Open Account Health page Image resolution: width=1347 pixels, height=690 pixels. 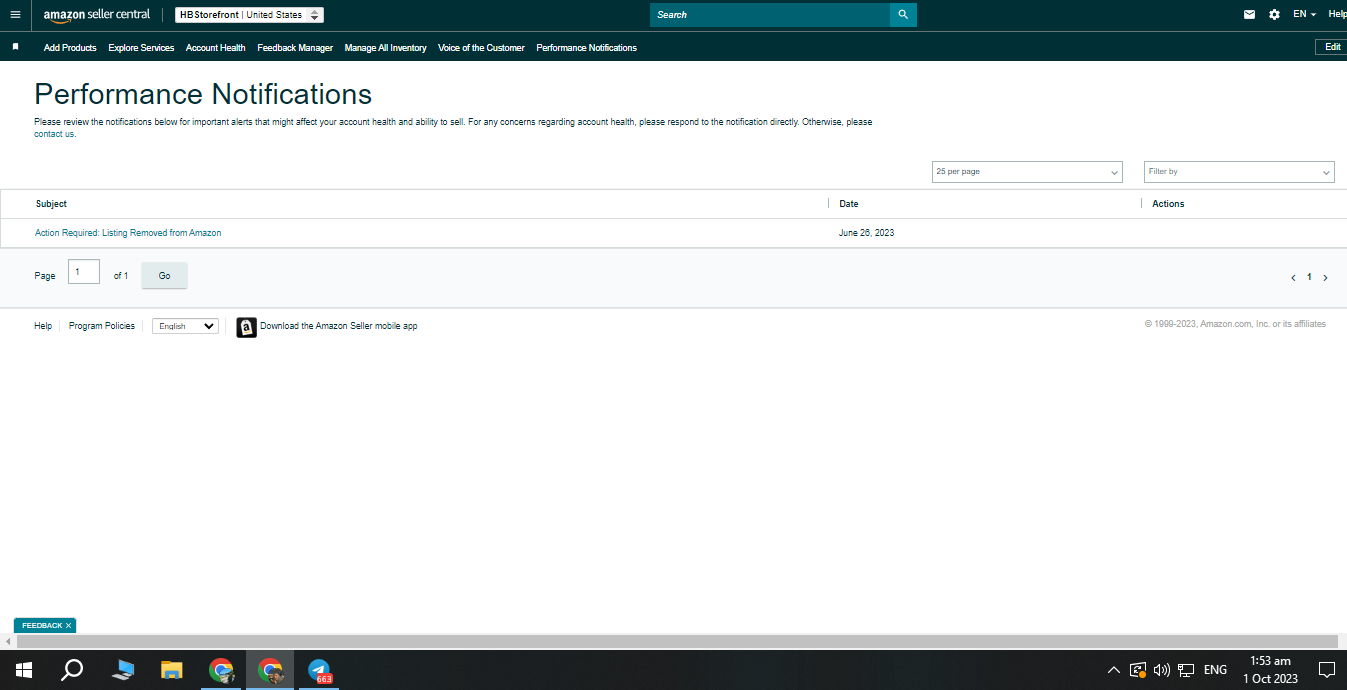click(x=215, y=48)
